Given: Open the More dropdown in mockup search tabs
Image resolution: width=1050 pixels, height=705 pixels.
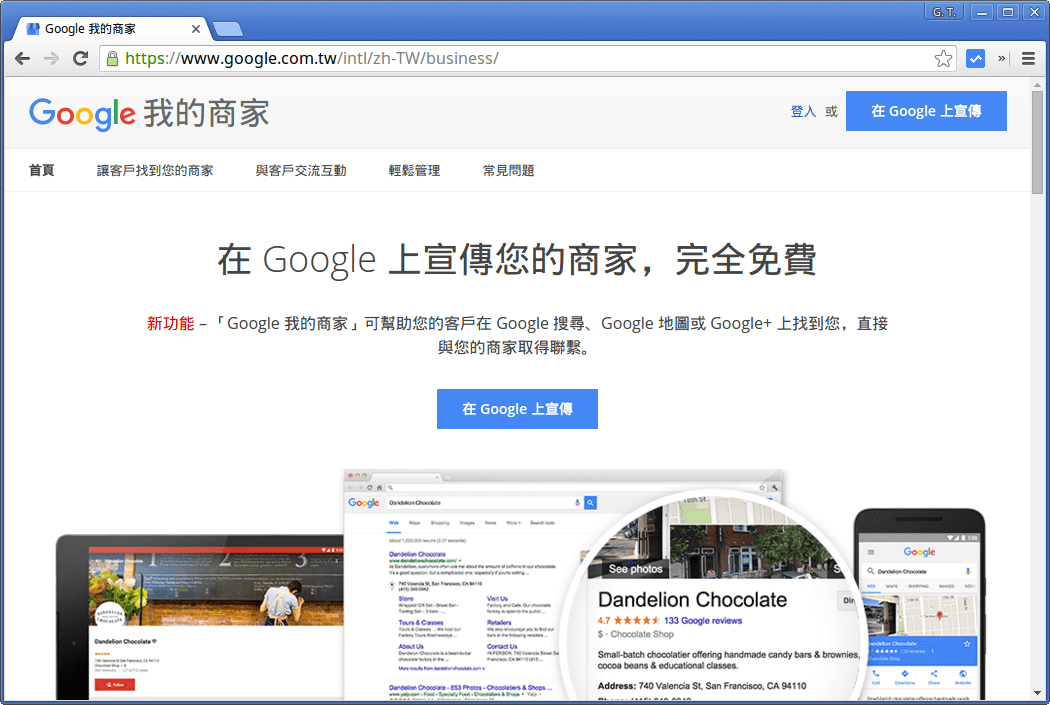Looking at the screenshot, I should click(x=512, y=521).
